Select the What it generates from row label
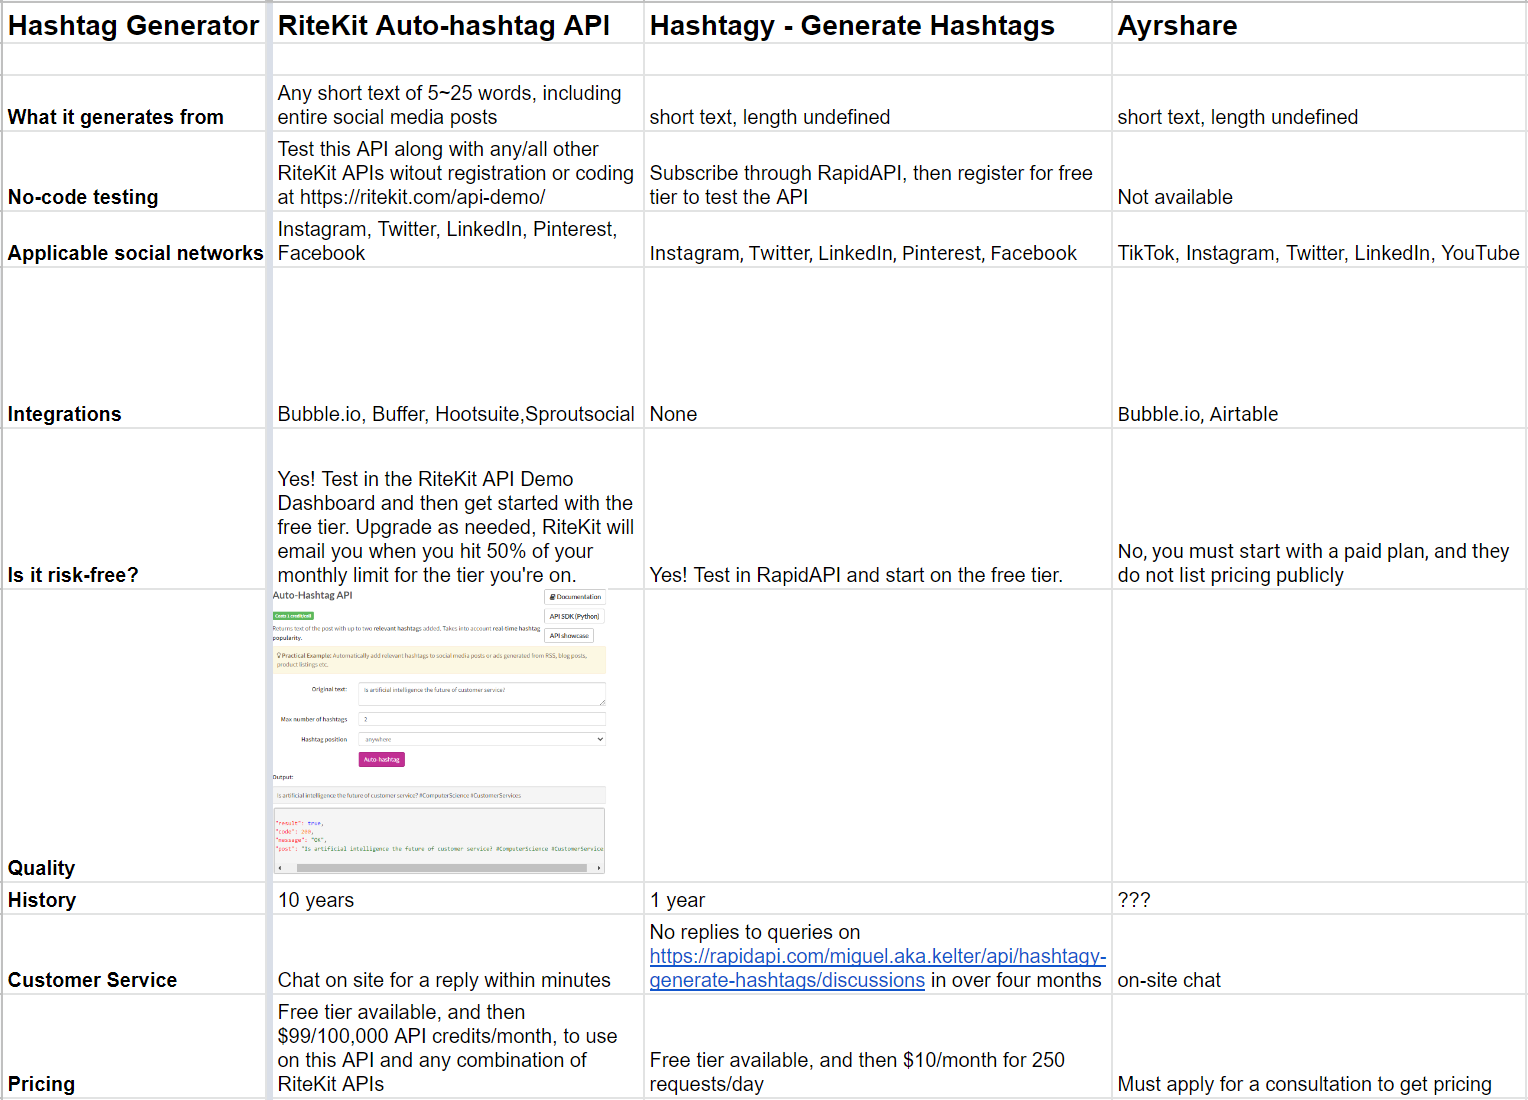 pyautogui.click(x=133, y=103)
